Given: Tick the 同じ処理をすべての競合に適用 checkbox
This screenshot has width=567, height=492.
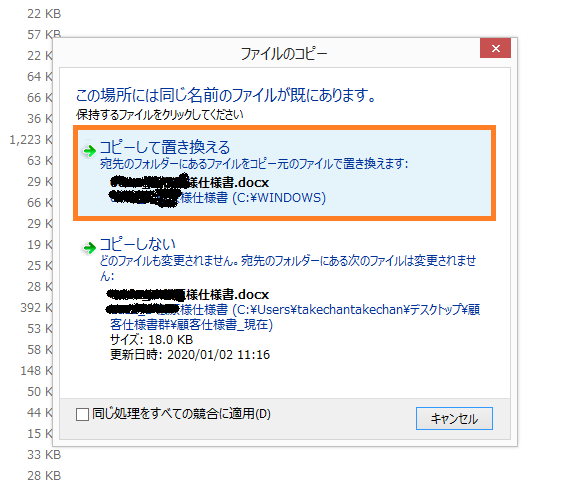Looking at the screenshot, I should pos(82,414).
